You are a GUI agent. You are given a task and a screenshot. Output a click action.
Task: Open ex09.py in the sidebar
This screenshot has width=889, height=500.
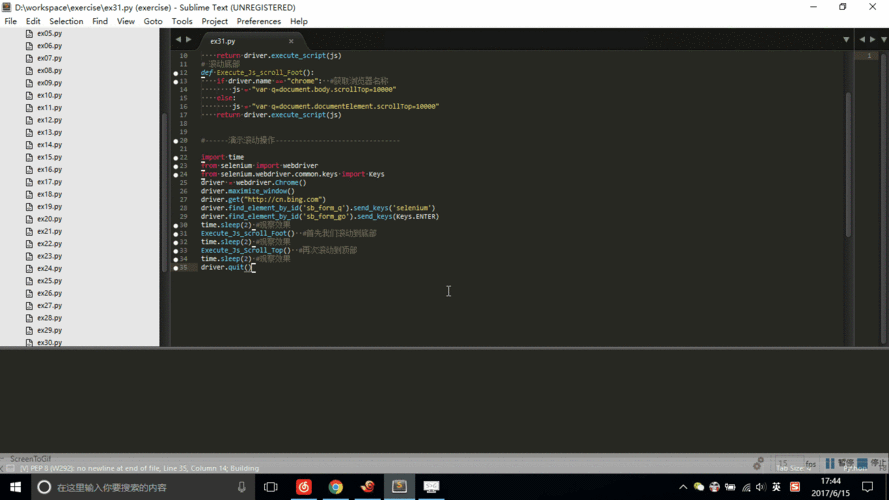[49, 83]
